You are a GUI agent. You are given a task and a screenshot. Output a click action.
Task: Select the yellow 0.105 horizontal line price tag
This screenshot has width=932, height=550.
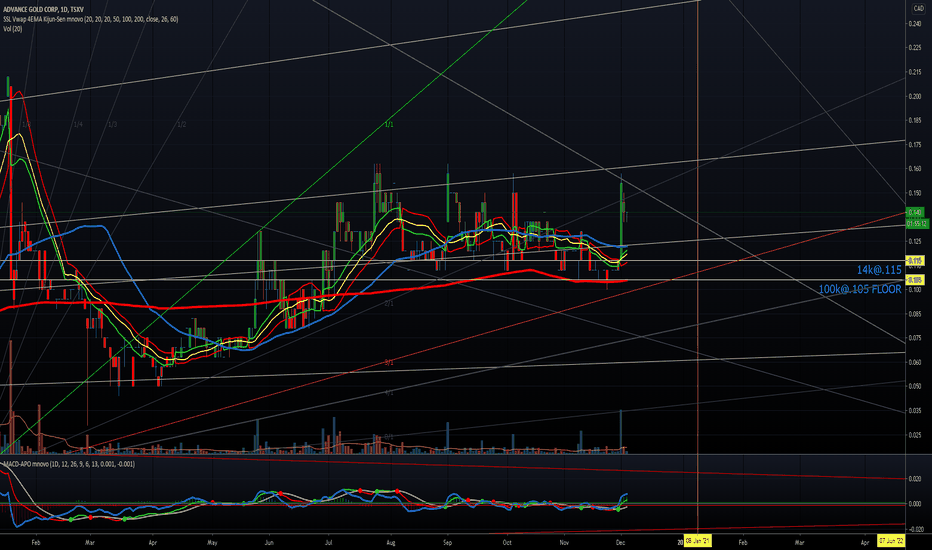(914, 279)
